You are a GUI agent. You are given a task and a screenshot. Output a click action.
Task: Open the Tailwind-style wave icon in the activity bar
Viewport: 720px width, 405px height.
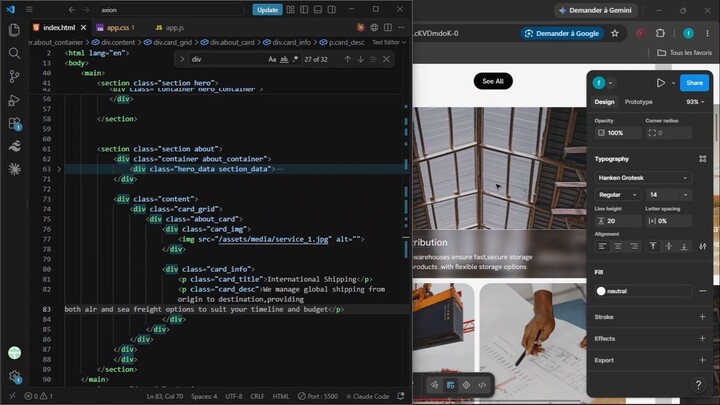(14, 146)
